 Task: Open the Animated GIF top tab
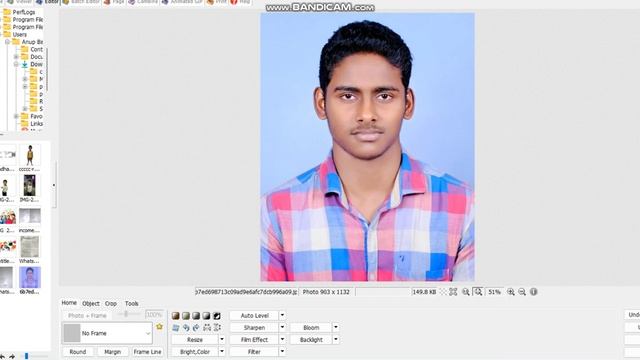coord(182,2)
